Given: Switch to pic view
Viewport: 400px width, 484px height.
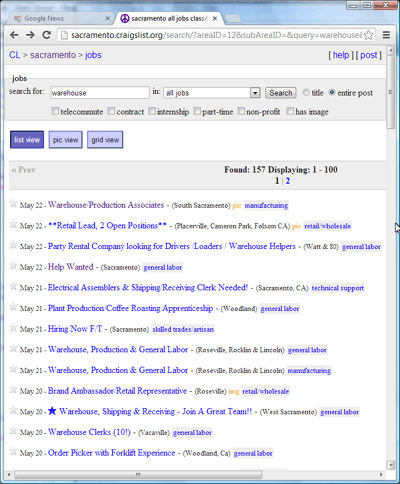Looking at the screenshot, I should 65,140.
